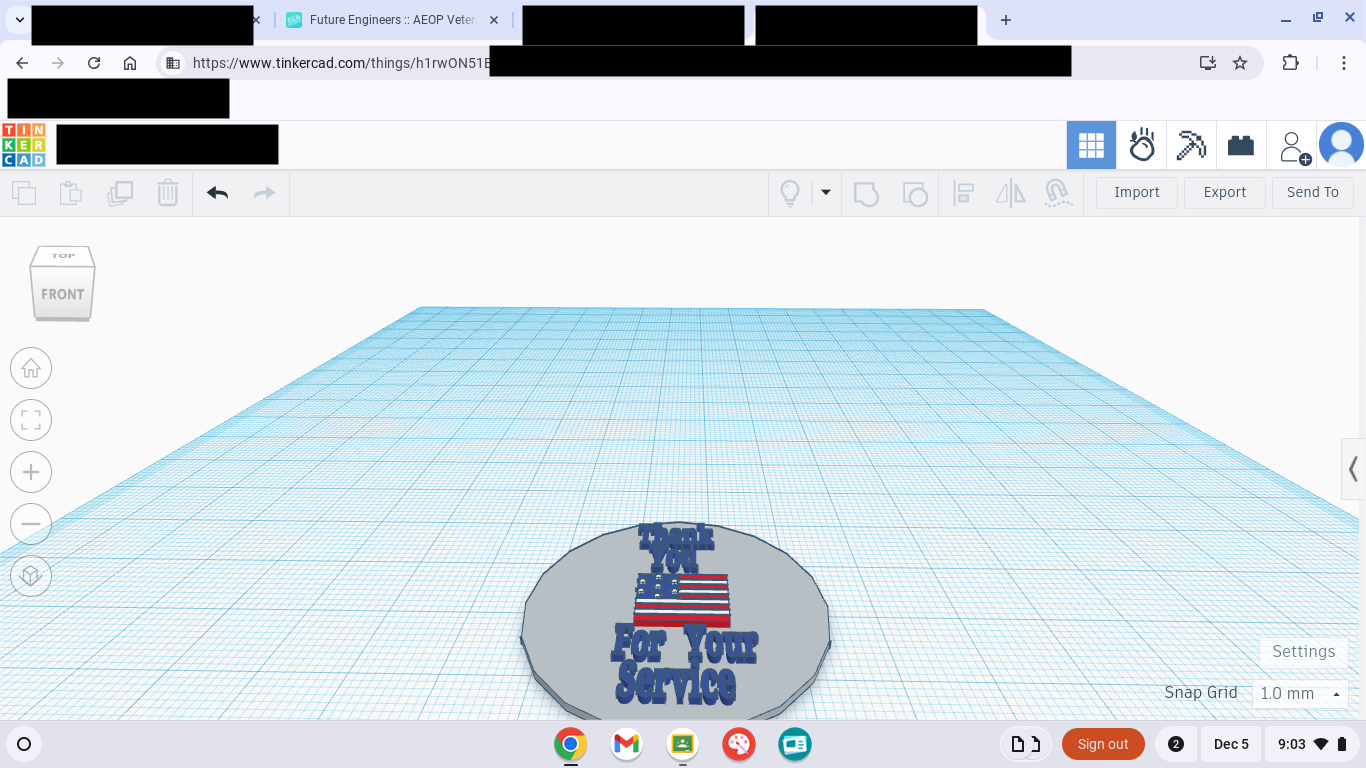Click the TOP face of view cube

pos(63,256)
